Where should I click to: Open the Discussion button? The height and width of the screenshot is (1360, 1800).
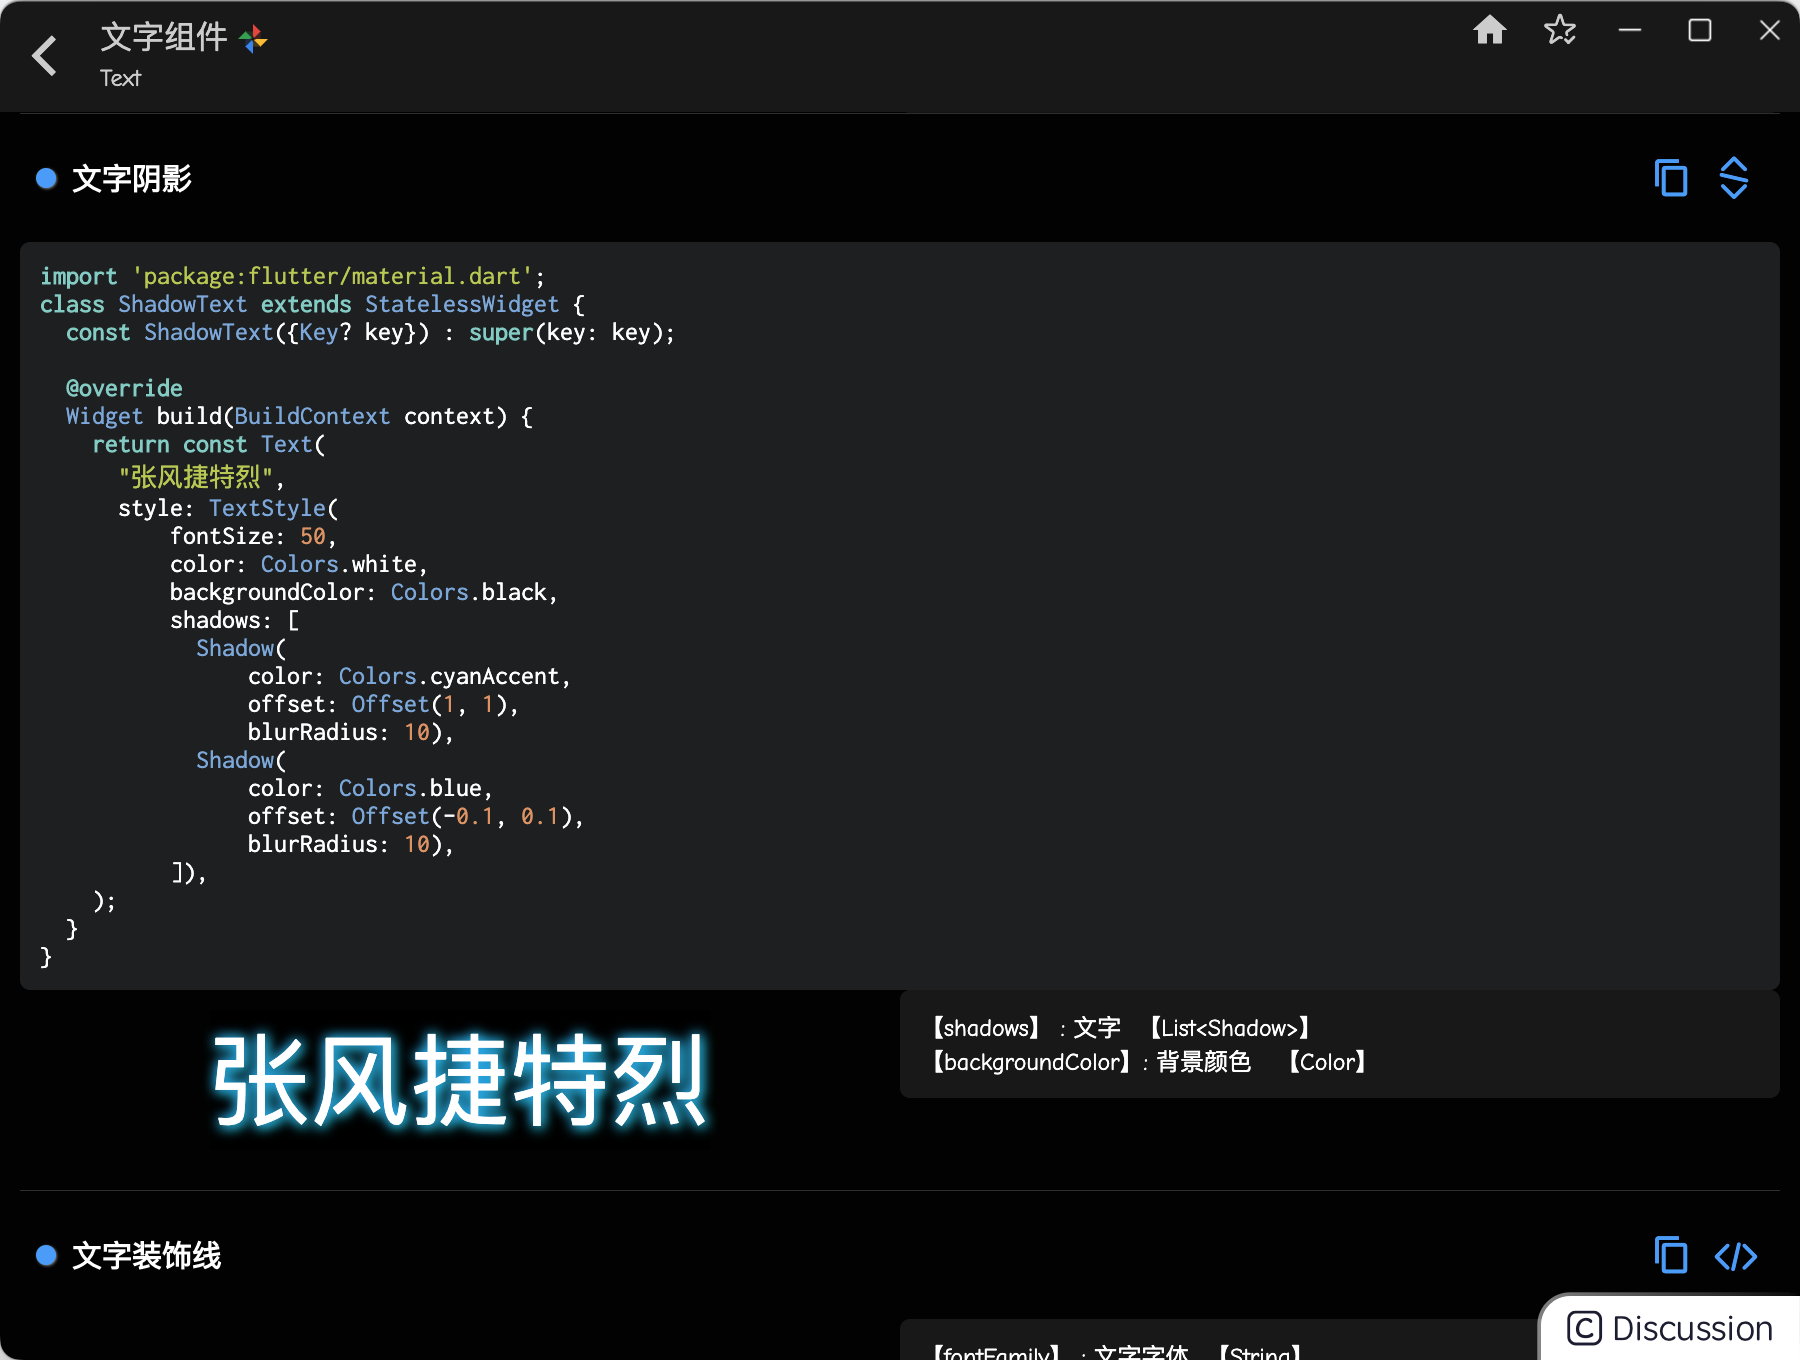tap(1670, 1328)
